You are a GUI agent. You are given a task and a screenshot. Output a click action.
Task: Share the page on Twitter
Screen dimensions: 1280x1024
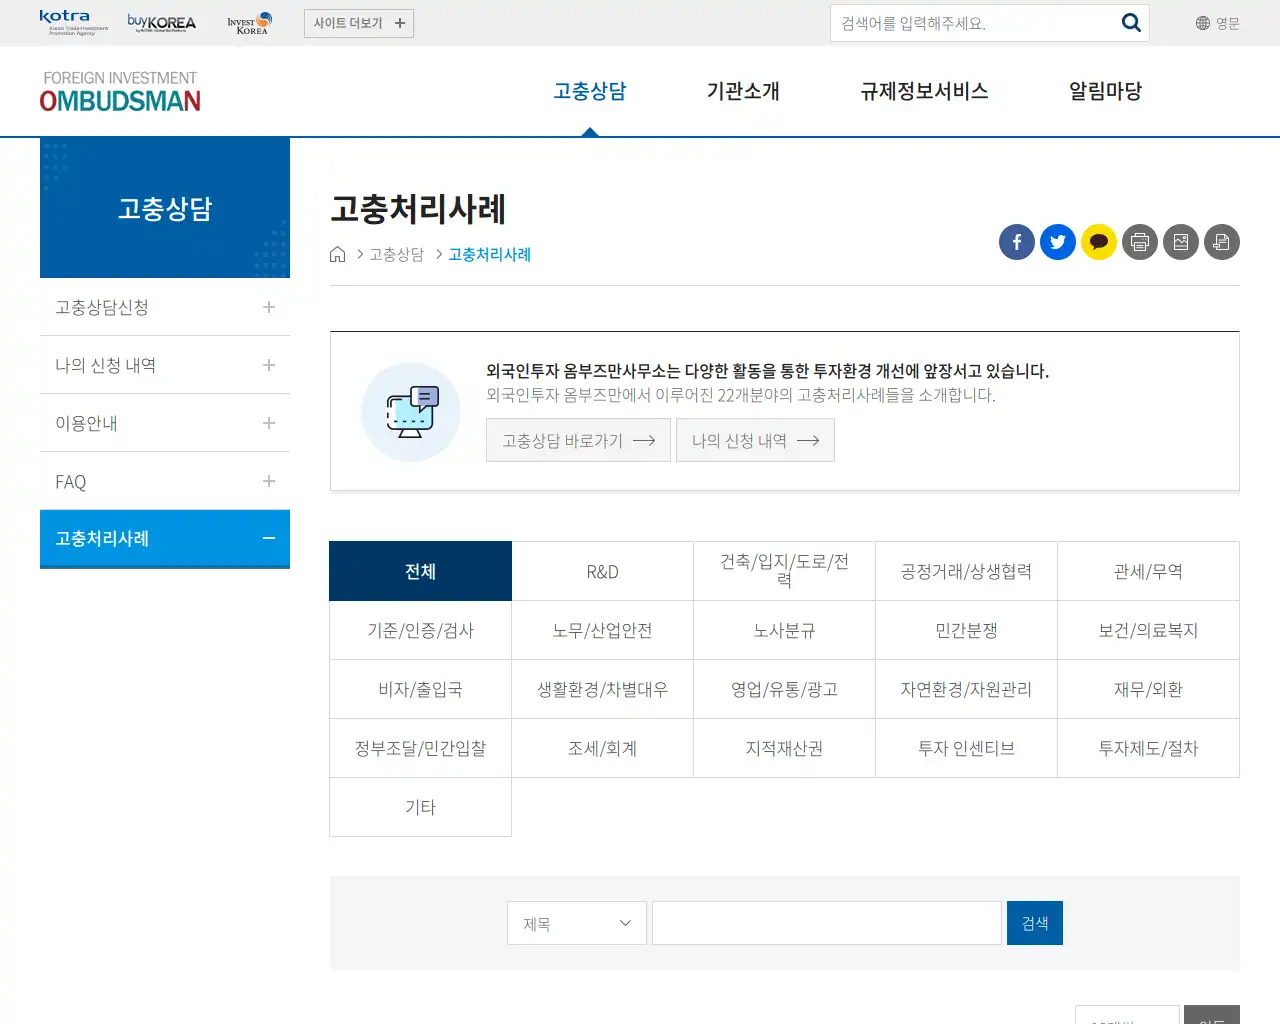pos(1057,242)
